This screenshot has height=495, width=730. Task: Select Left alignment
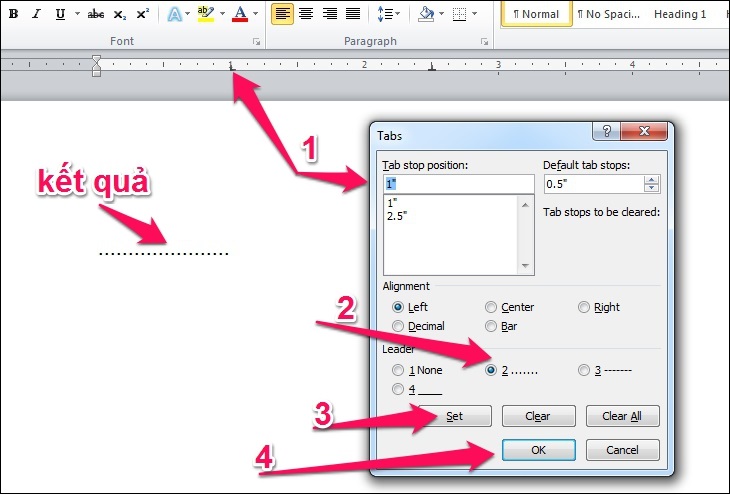click(410, 307)
